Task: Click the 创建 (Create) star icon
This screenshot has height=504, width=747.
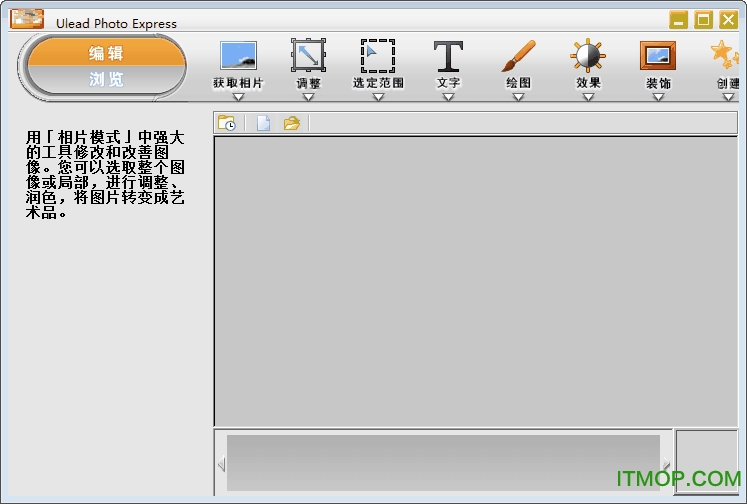Action: [x=725, y=54]
